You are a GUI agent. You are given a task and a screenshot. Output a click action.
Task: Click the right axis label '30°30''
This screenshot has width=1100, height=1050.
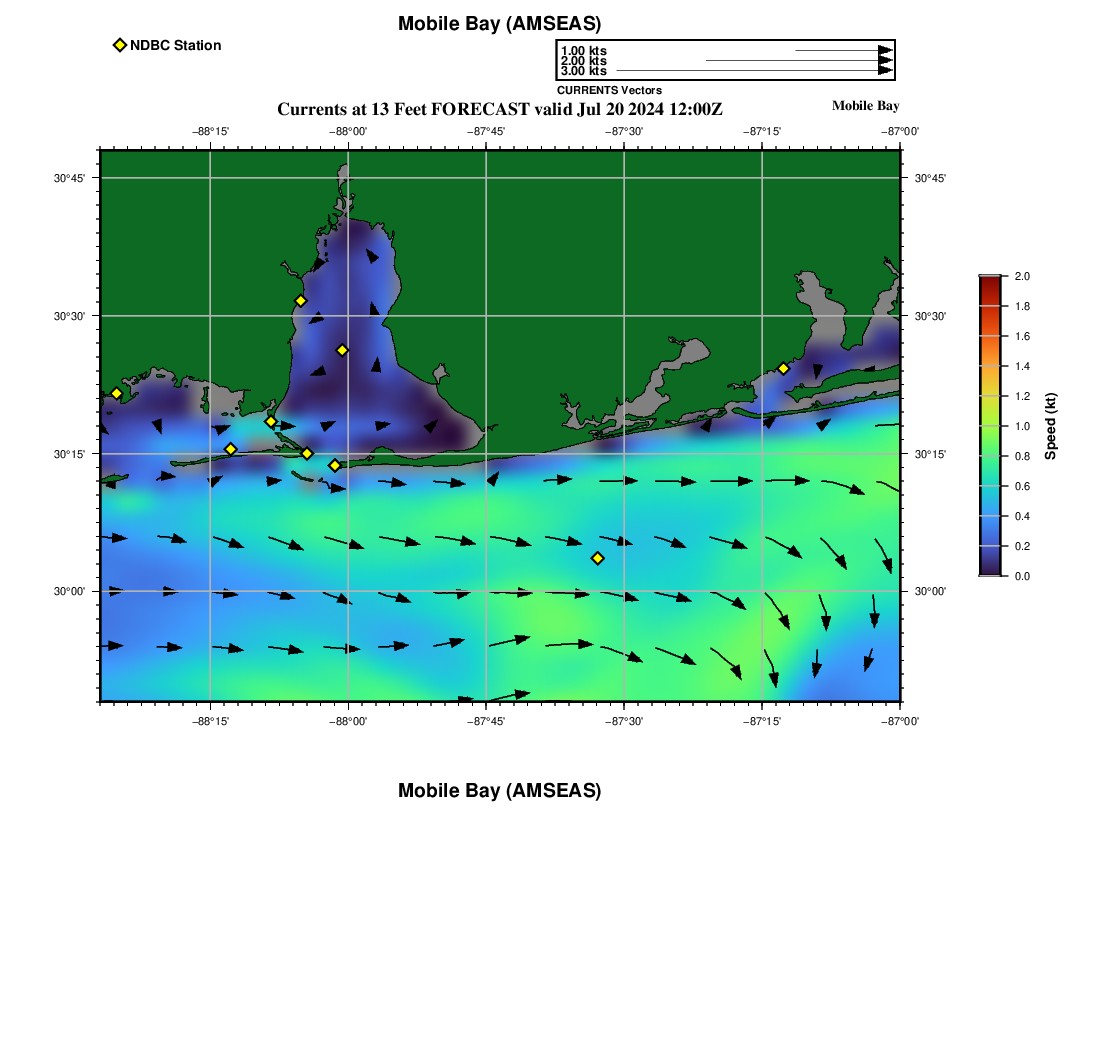[930, 316]
